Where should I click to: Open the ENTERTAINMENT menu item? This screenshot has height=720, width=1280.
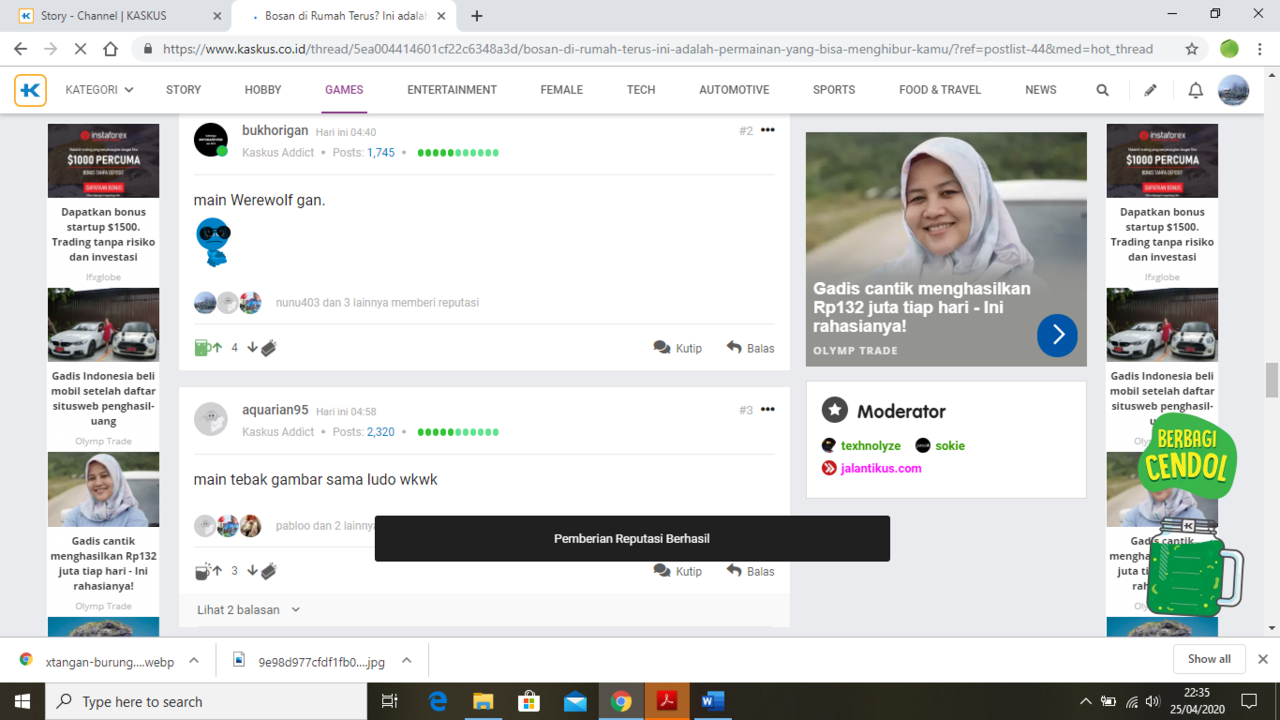pyautogui.click(x=452, y=90)
